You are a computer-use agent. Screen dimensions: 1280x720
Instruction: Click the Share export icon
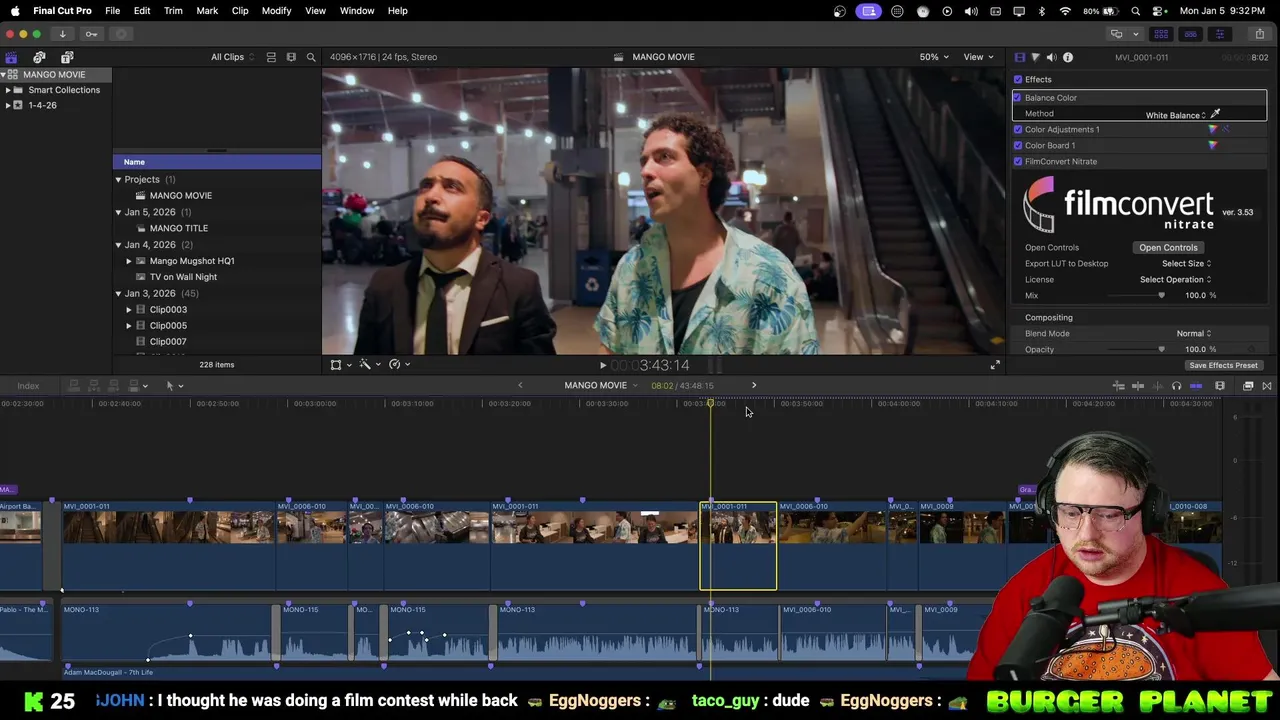pyautogui.click(x=1259, y=34)
